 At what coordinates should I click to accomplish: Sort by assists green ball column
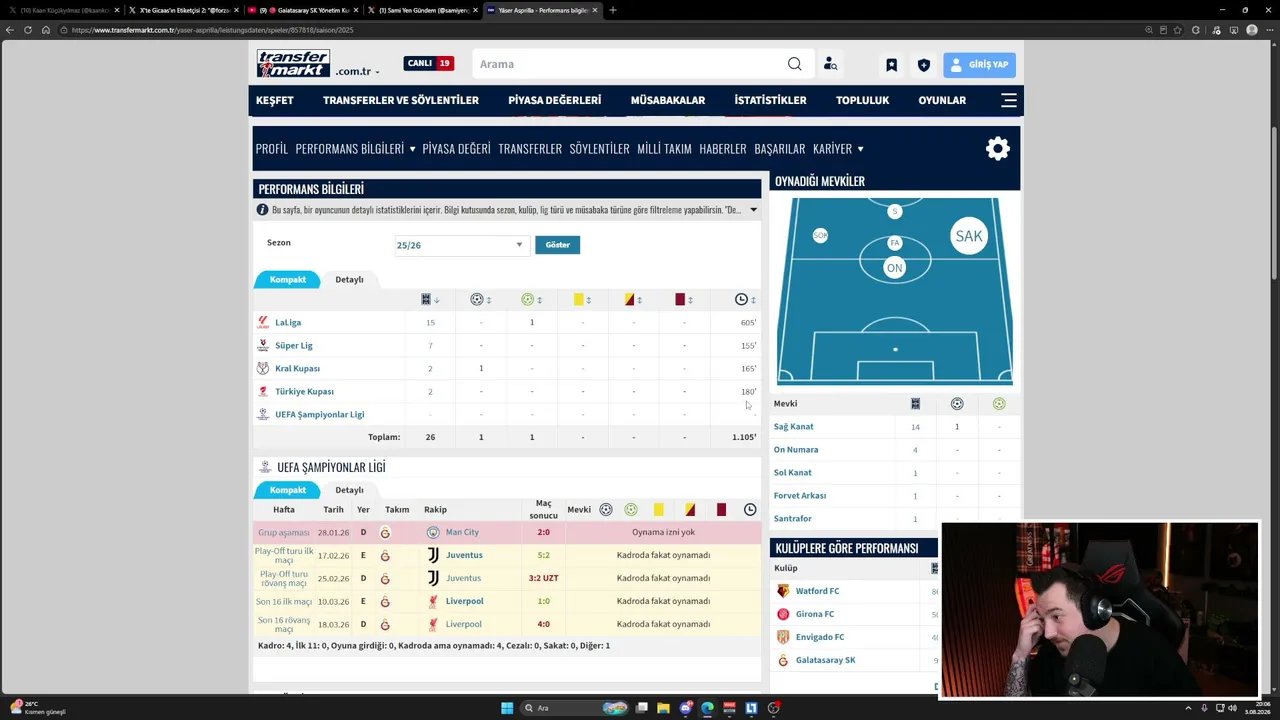pos(531,300)
